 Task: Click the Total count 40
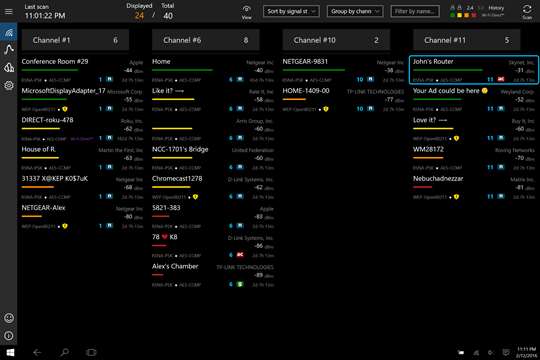pos(168,16)
